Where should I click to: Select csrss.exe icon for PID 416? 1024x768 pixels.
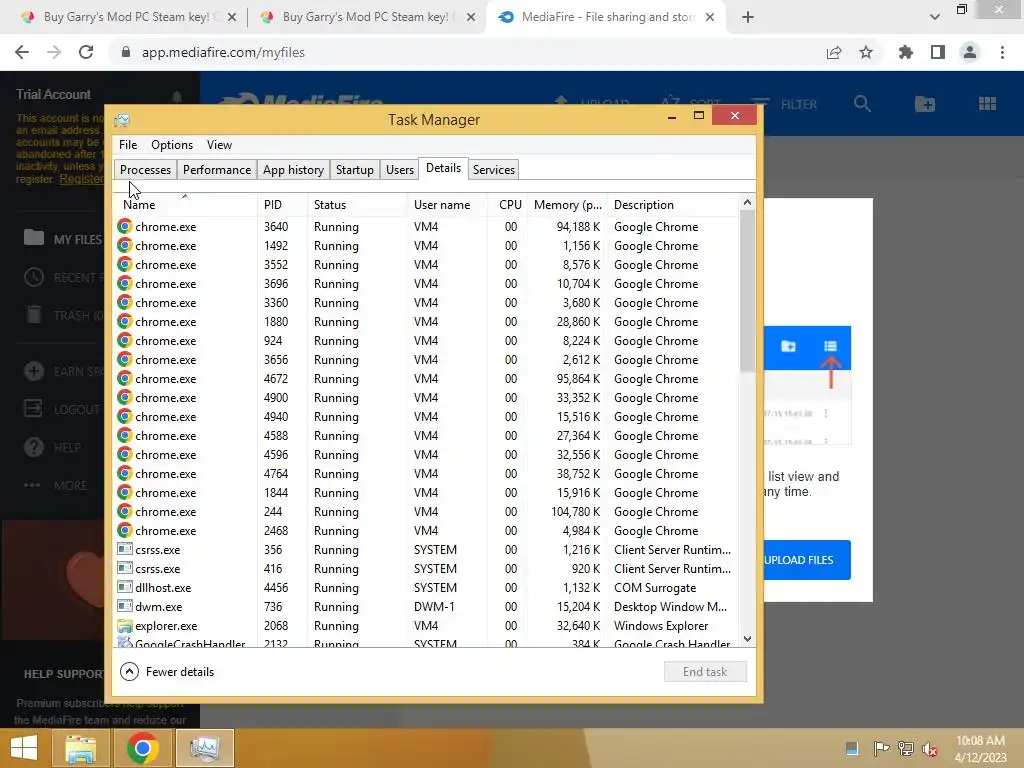click(x=125, y=568)
